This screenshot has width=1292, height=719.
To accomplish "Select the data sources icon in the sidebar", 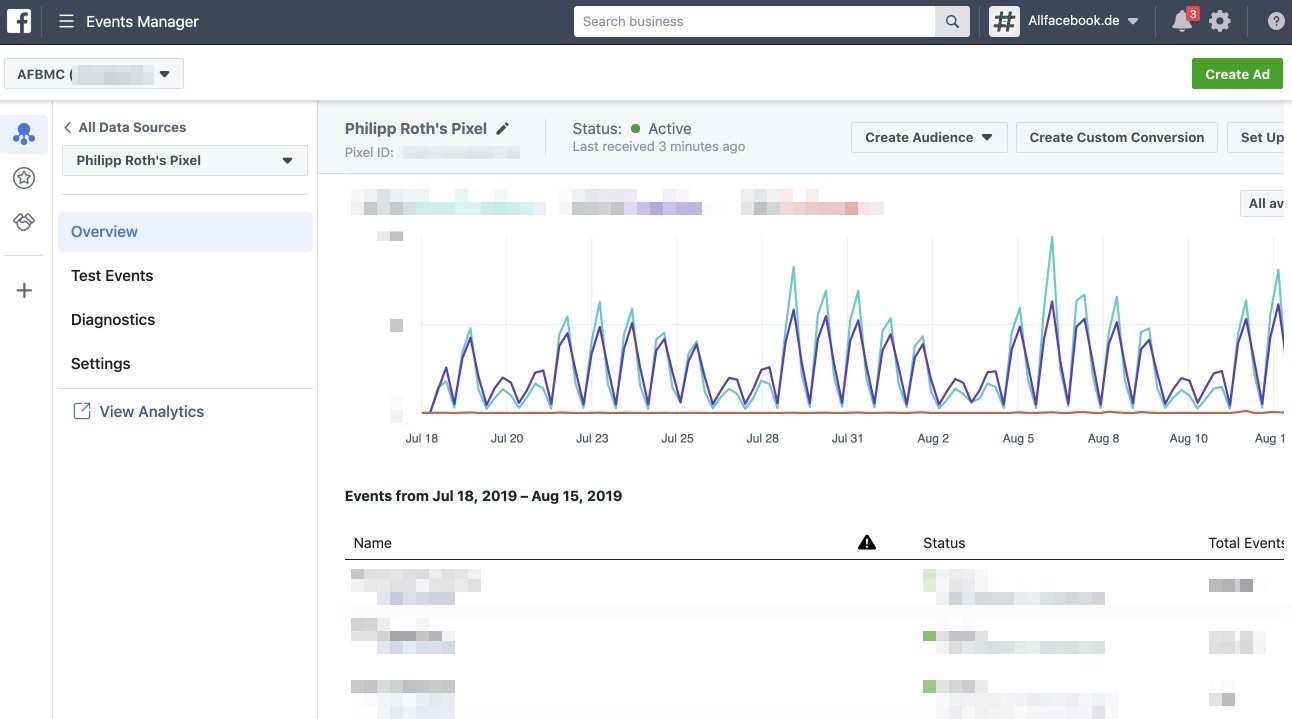I will tap(24, 134).
